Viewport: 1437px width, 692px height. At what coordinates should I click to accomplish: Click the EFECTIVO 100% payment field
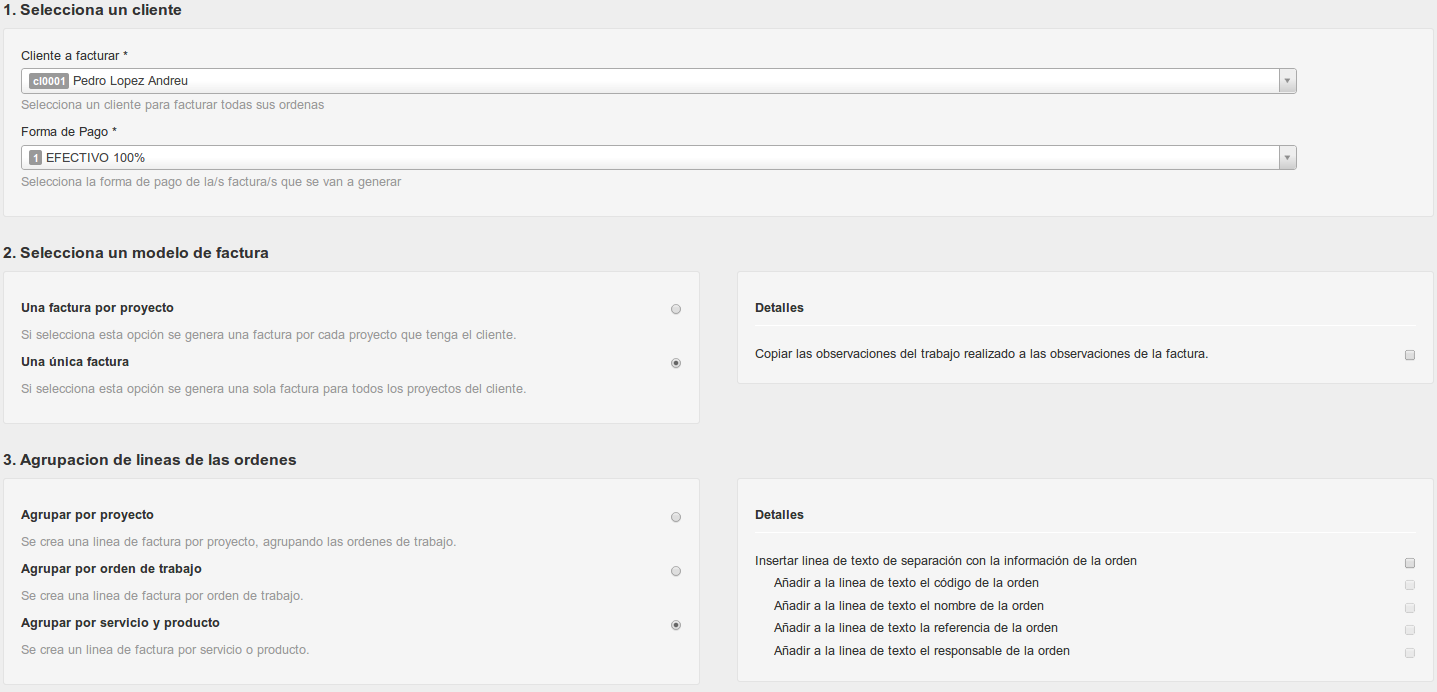coord(658,158)
